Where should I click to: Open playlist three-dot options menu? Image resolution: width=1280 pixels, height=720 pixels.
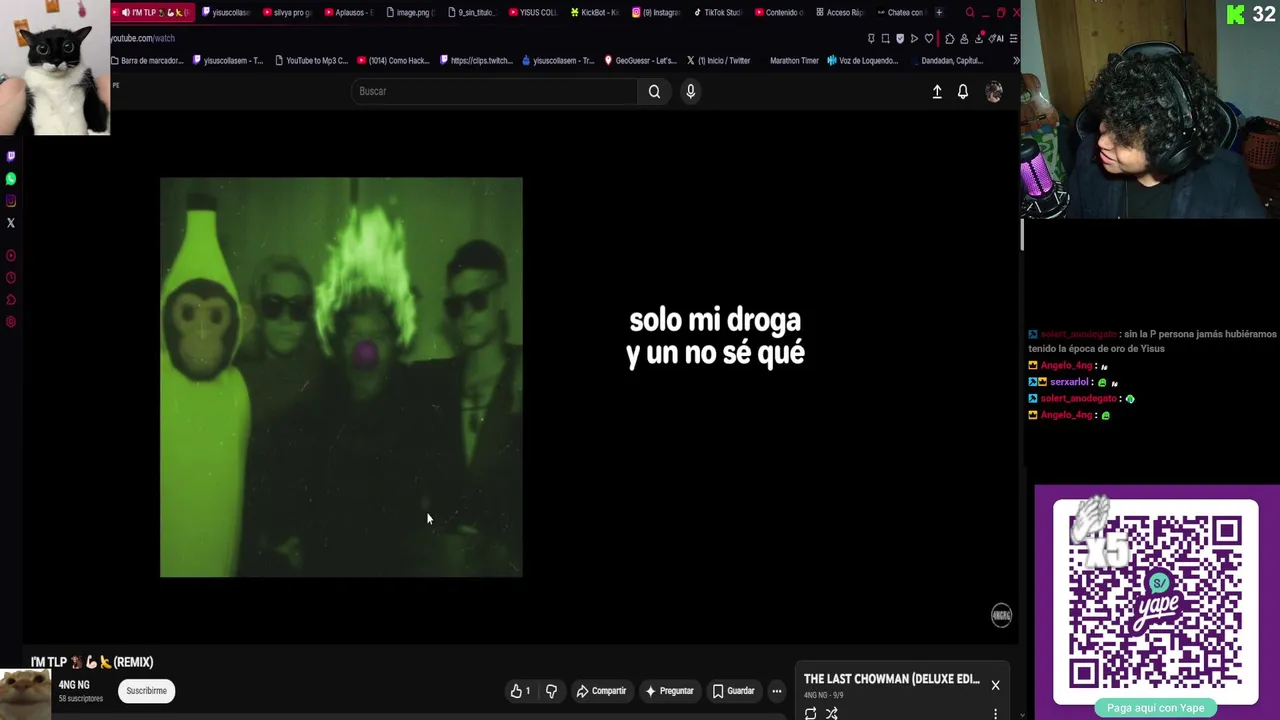(x=995, y=713)
